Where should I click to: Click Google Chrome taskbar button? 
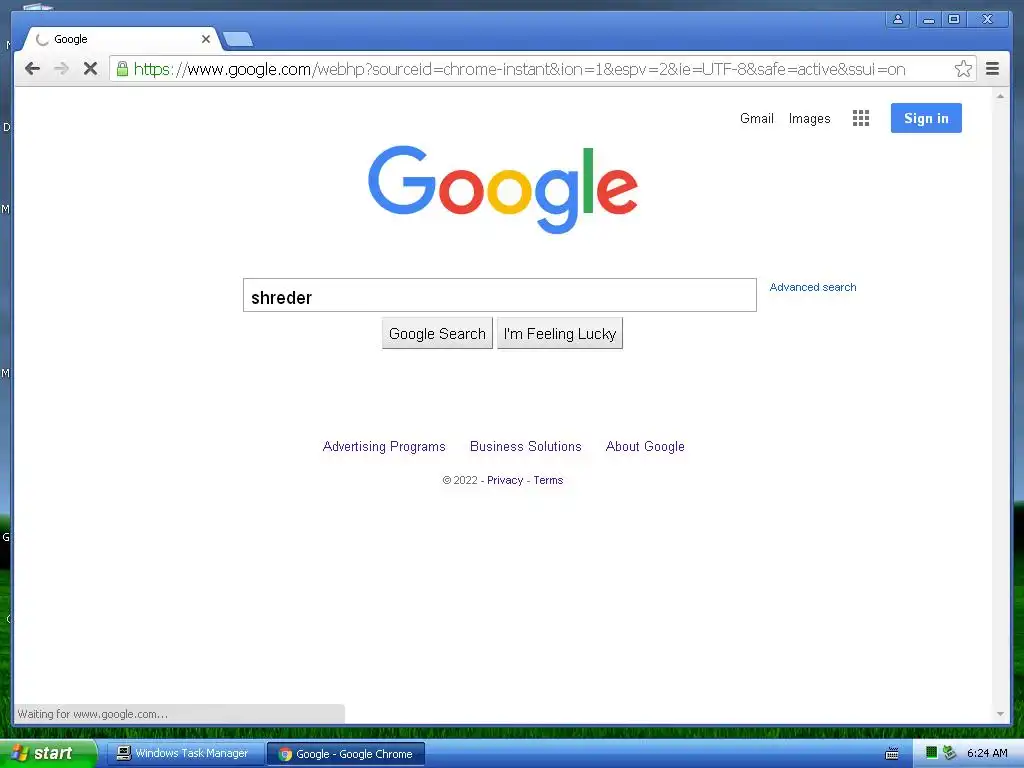[346, 754]
